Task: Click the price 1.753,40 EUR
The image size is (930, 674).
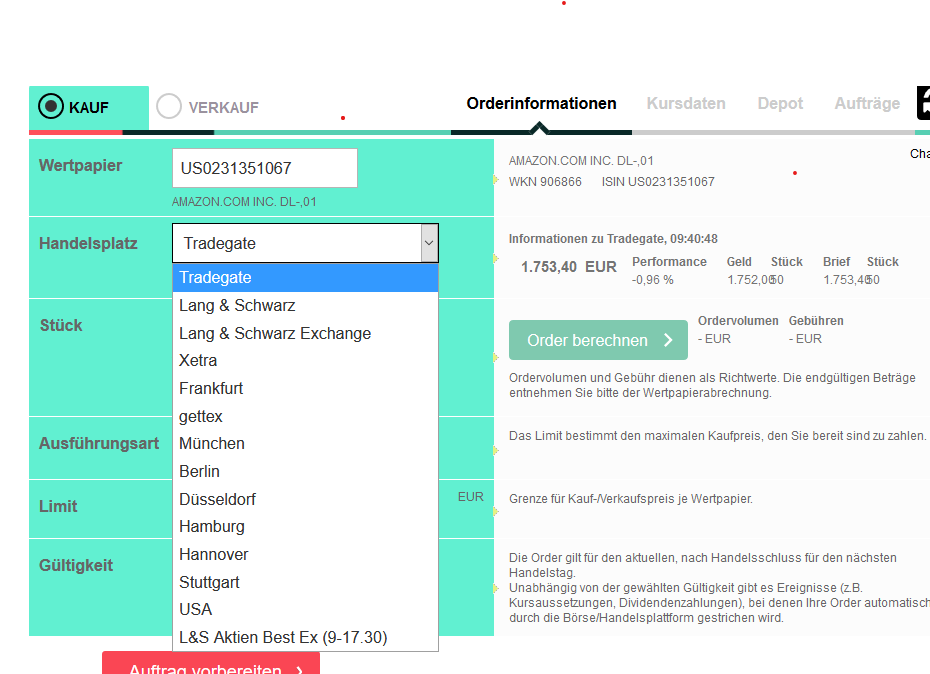Action: (568, 267)
